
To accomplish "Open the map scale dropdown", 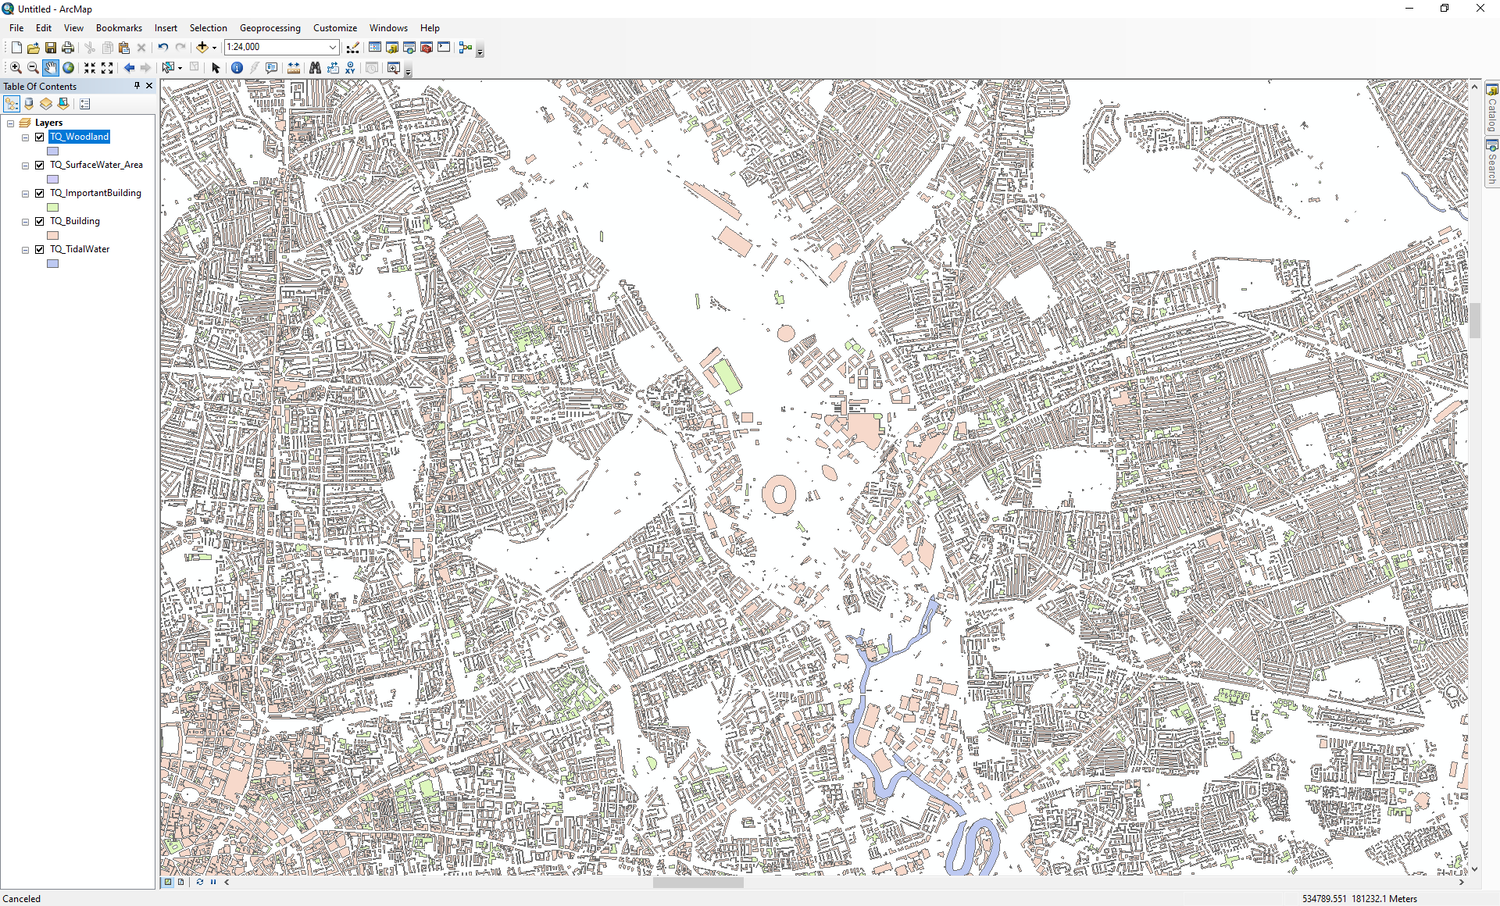I will click(333, 47).
